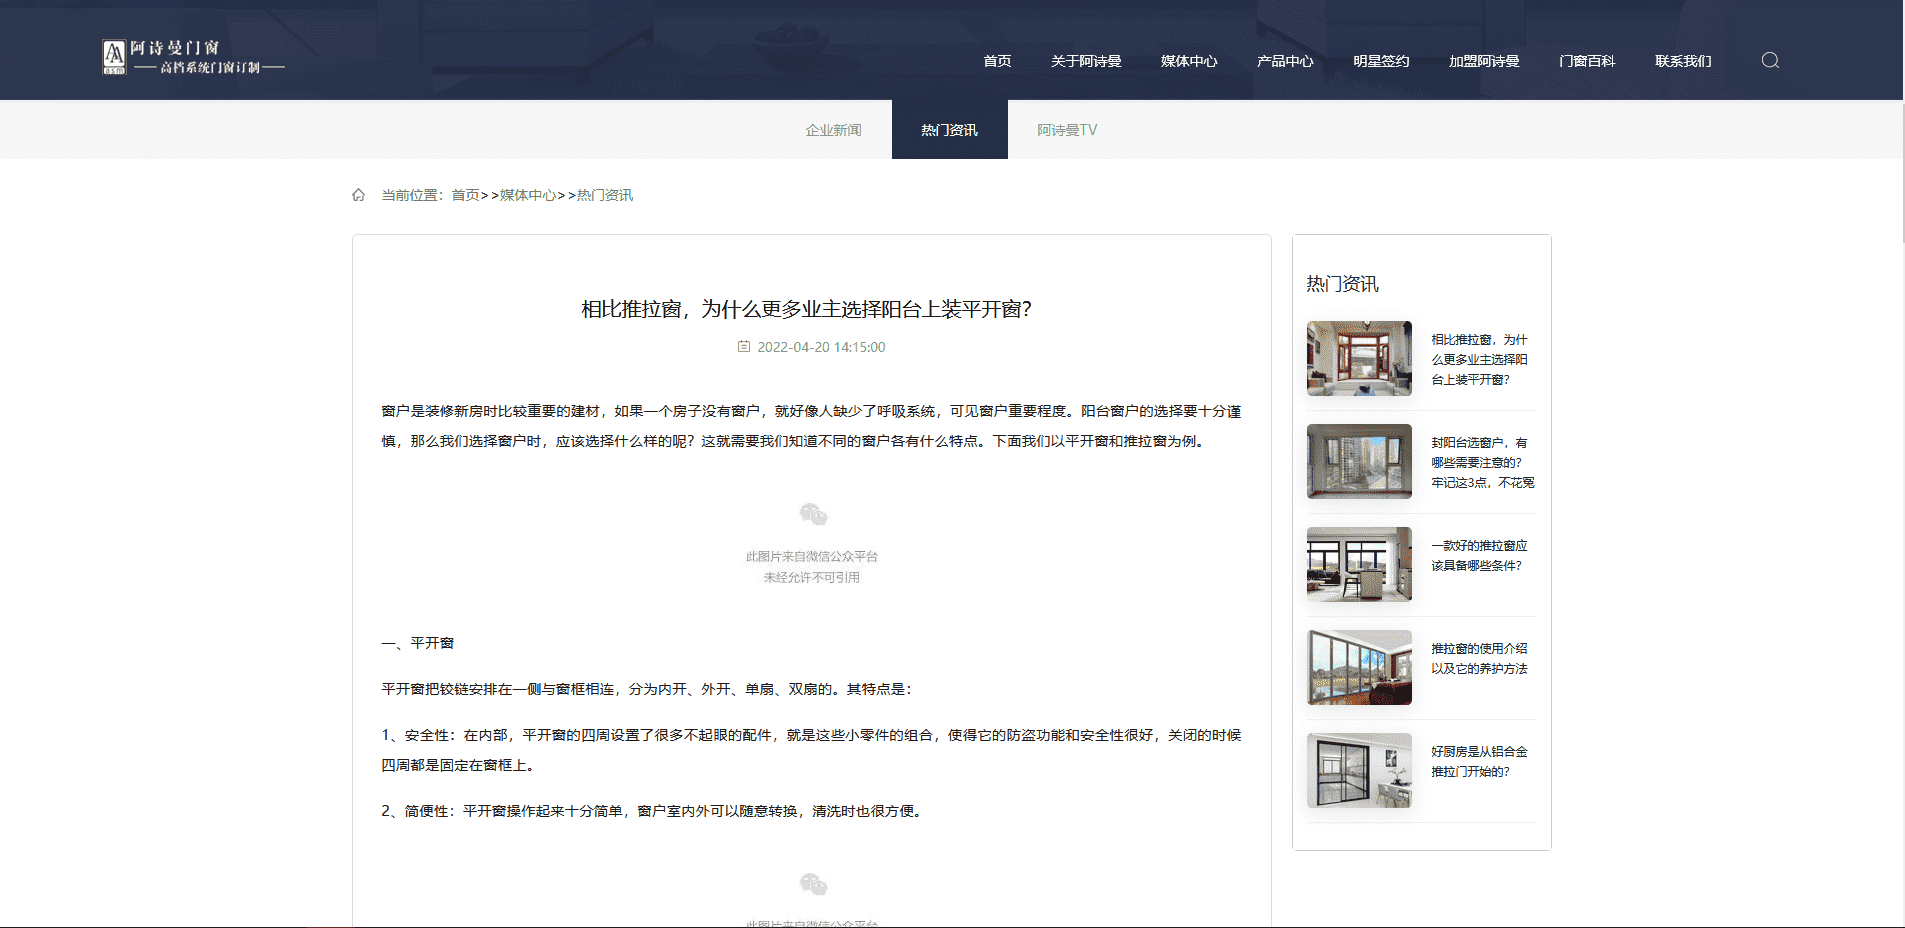The height and width of the screenshot is (928, 1905).
Task: Click thumbnail of red-framed balcony window
Action: 1359,358
